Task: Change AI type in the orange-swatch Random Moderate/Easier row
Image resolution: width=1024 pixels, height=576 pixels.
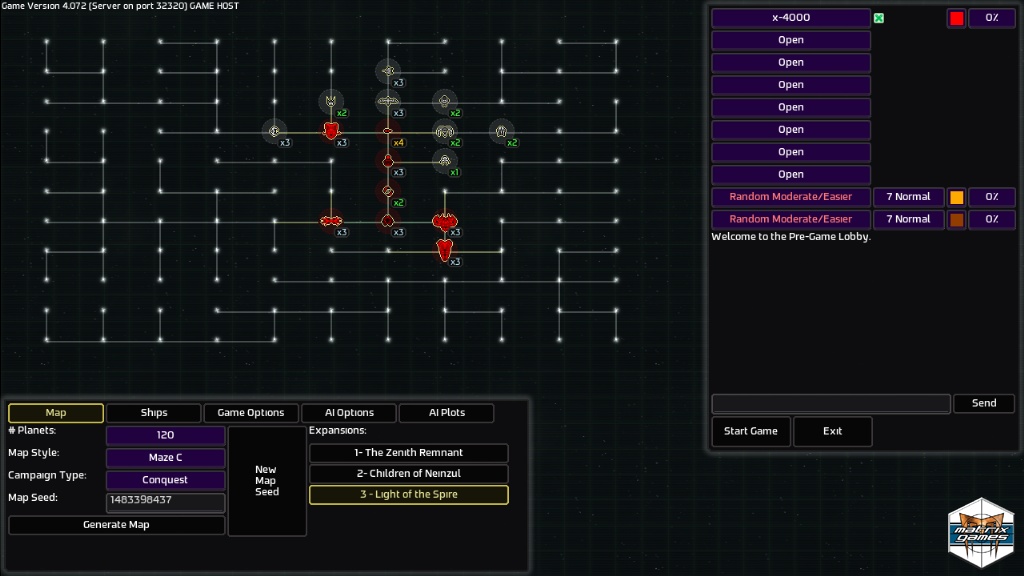Action: coord(791,197)
